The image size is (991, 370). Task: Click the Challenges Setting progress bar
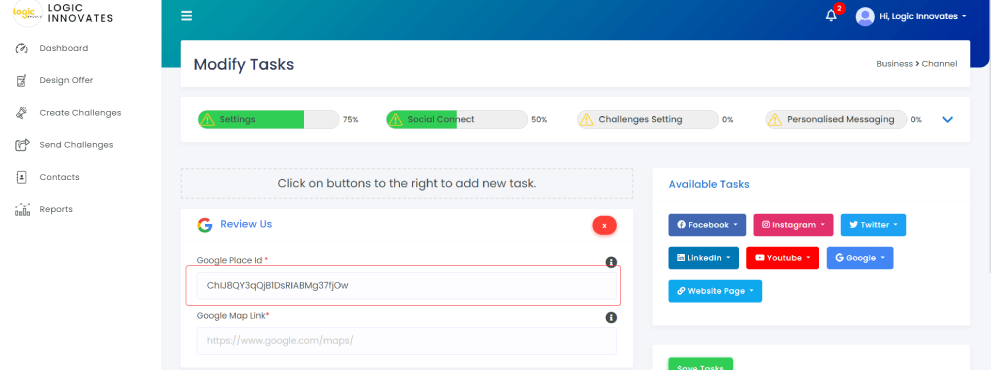(x=648, y=119)
